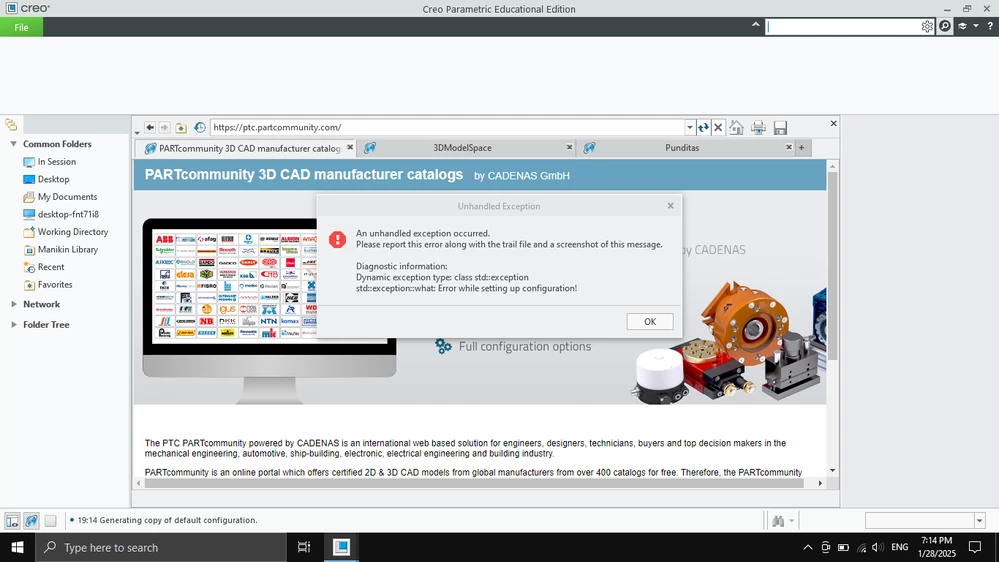Toggle the browser display icon in status bar
The height and width of the screenshot is (562, 999).
[x=31, y=521]
